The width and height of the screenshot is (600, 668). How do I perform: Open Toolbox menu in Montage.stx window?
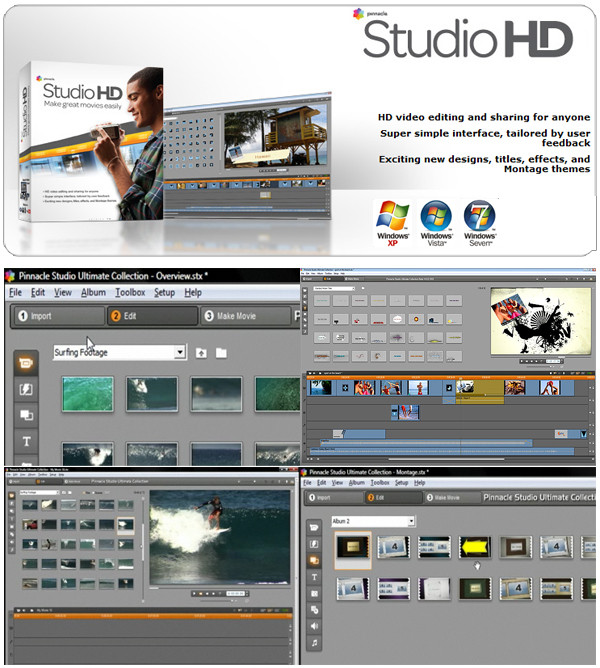coord(380,483)
